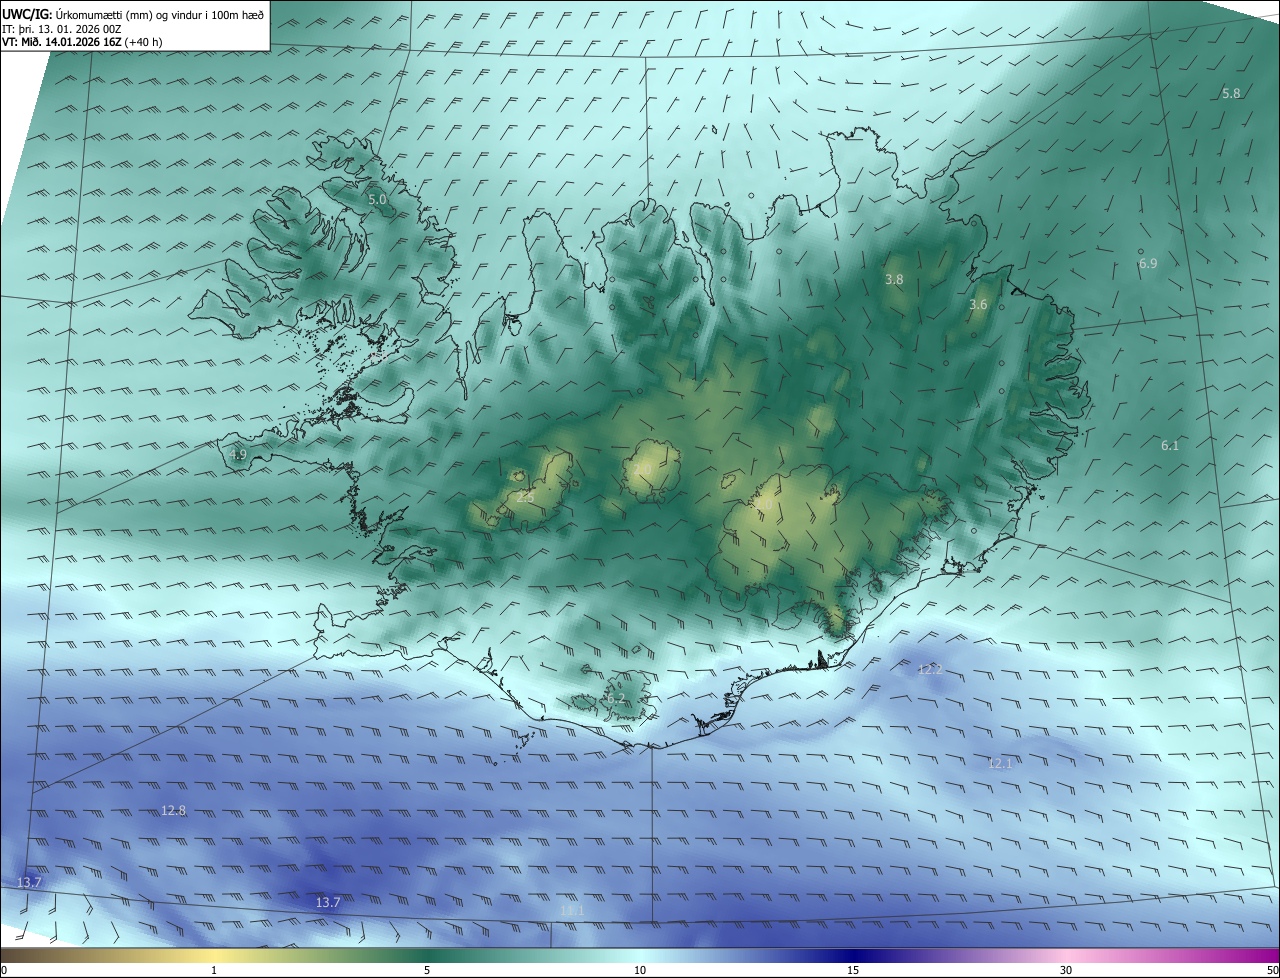Click the 6.2 value label
This screenshot has height=978, width=1280.
click(614, 698)
